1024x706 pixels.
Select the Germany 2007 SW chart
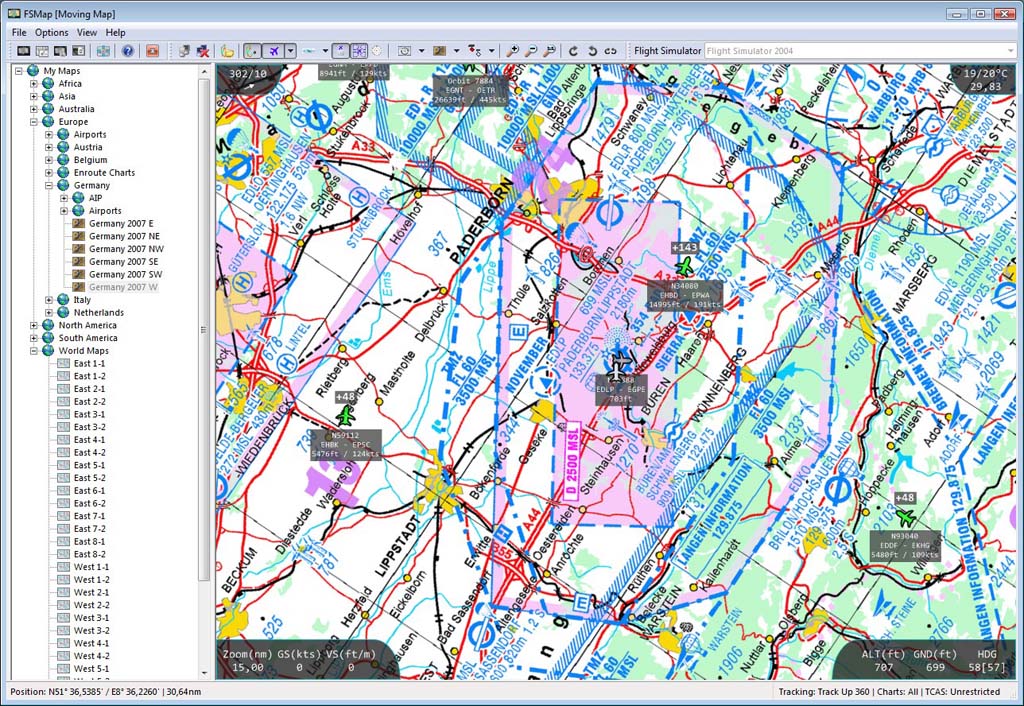pyautogui.click(x=125, y=274)
